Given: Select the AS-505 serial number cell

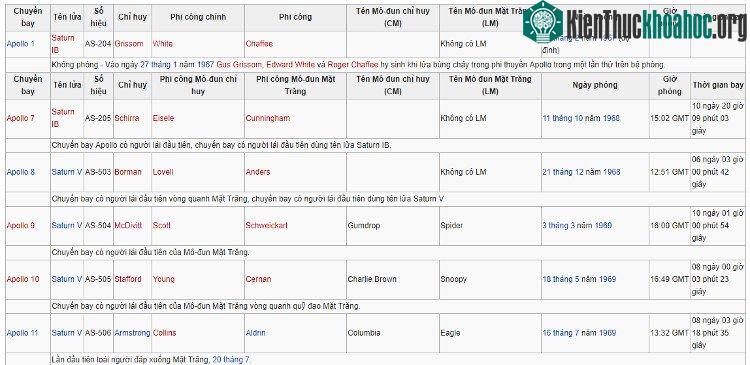Looking at the screenshot, I should point(98,279).
